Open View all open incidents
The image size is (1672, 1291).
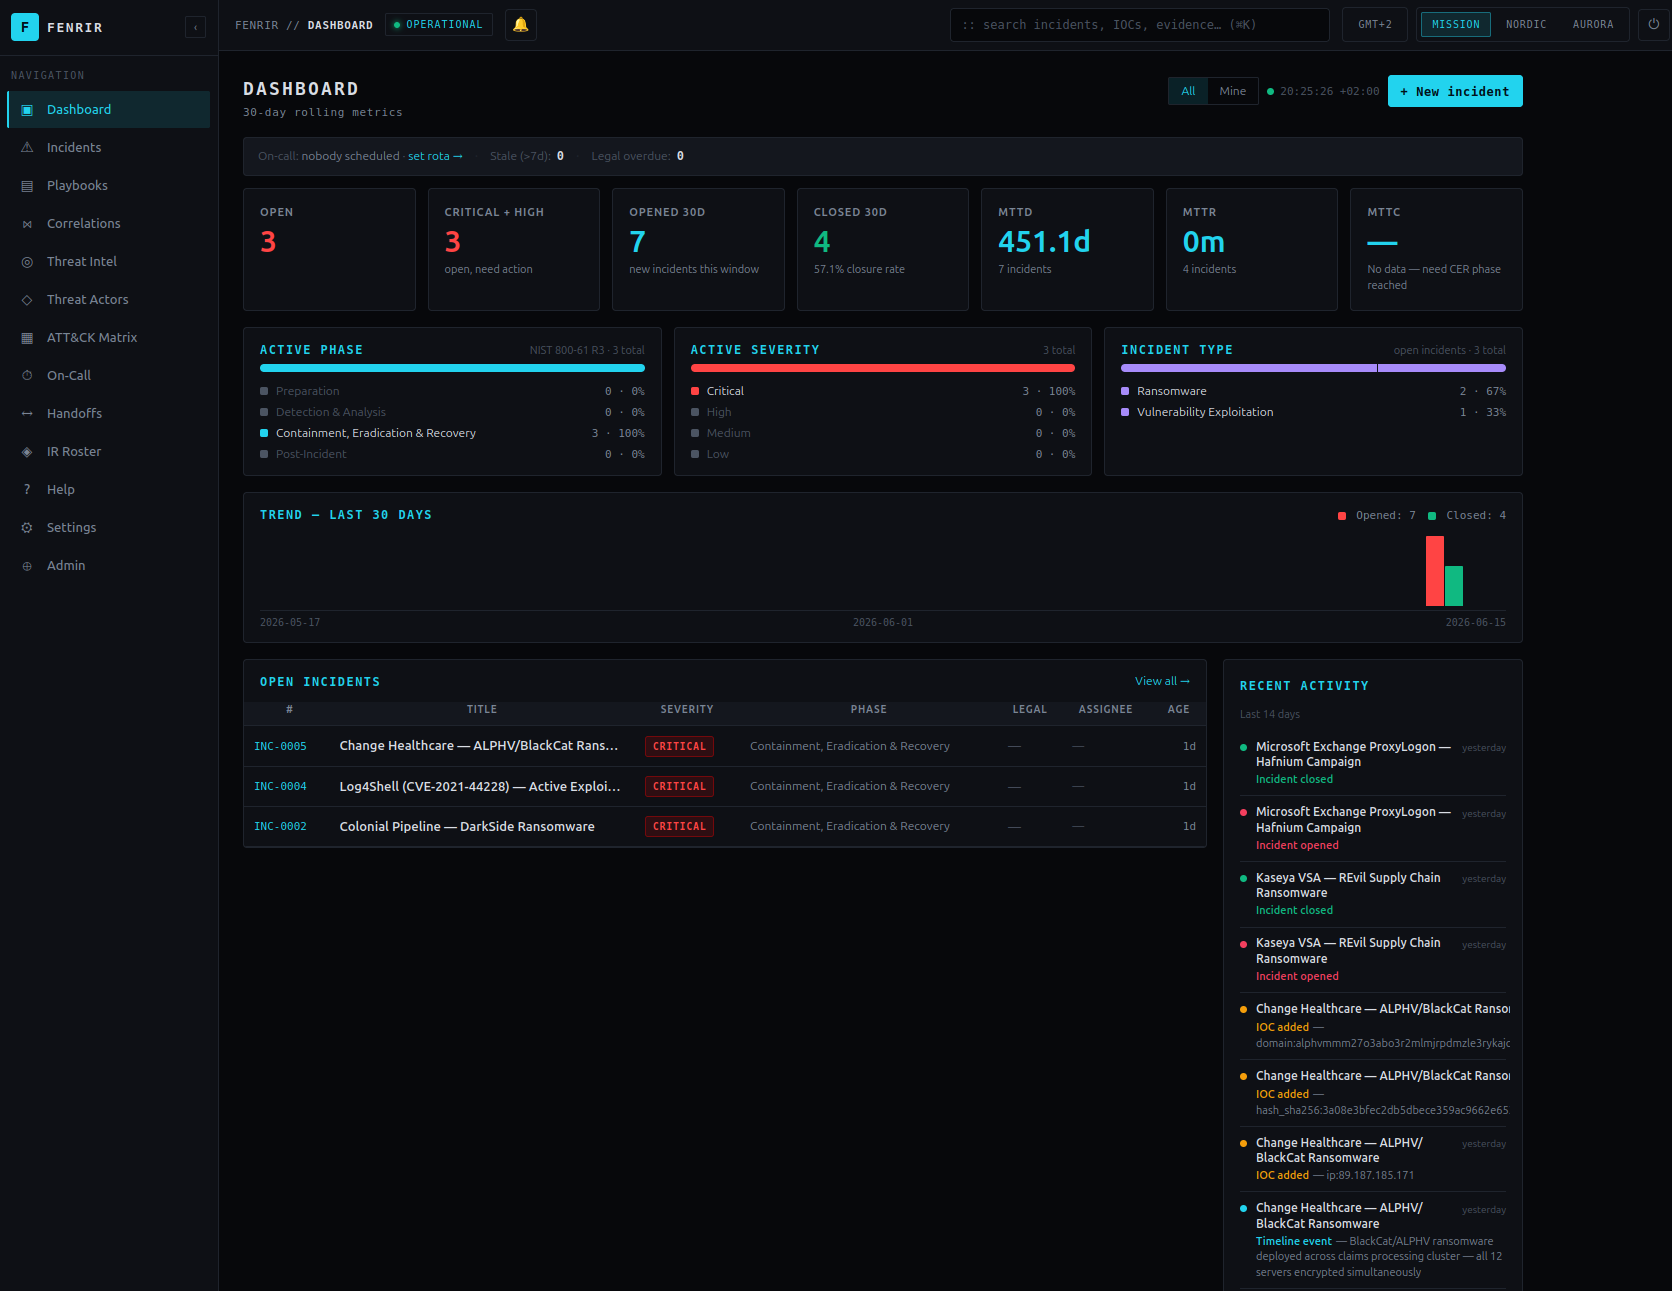[x=1162, y=681]
